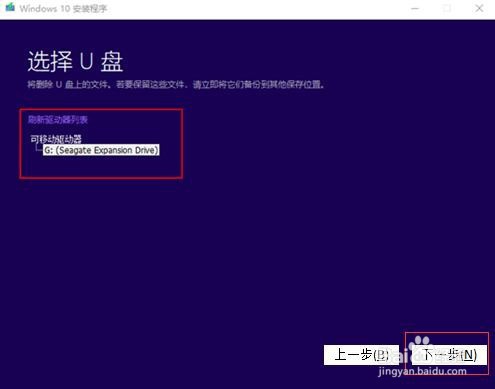Click the 可移动驱动器 tree node

click(56, 139)
